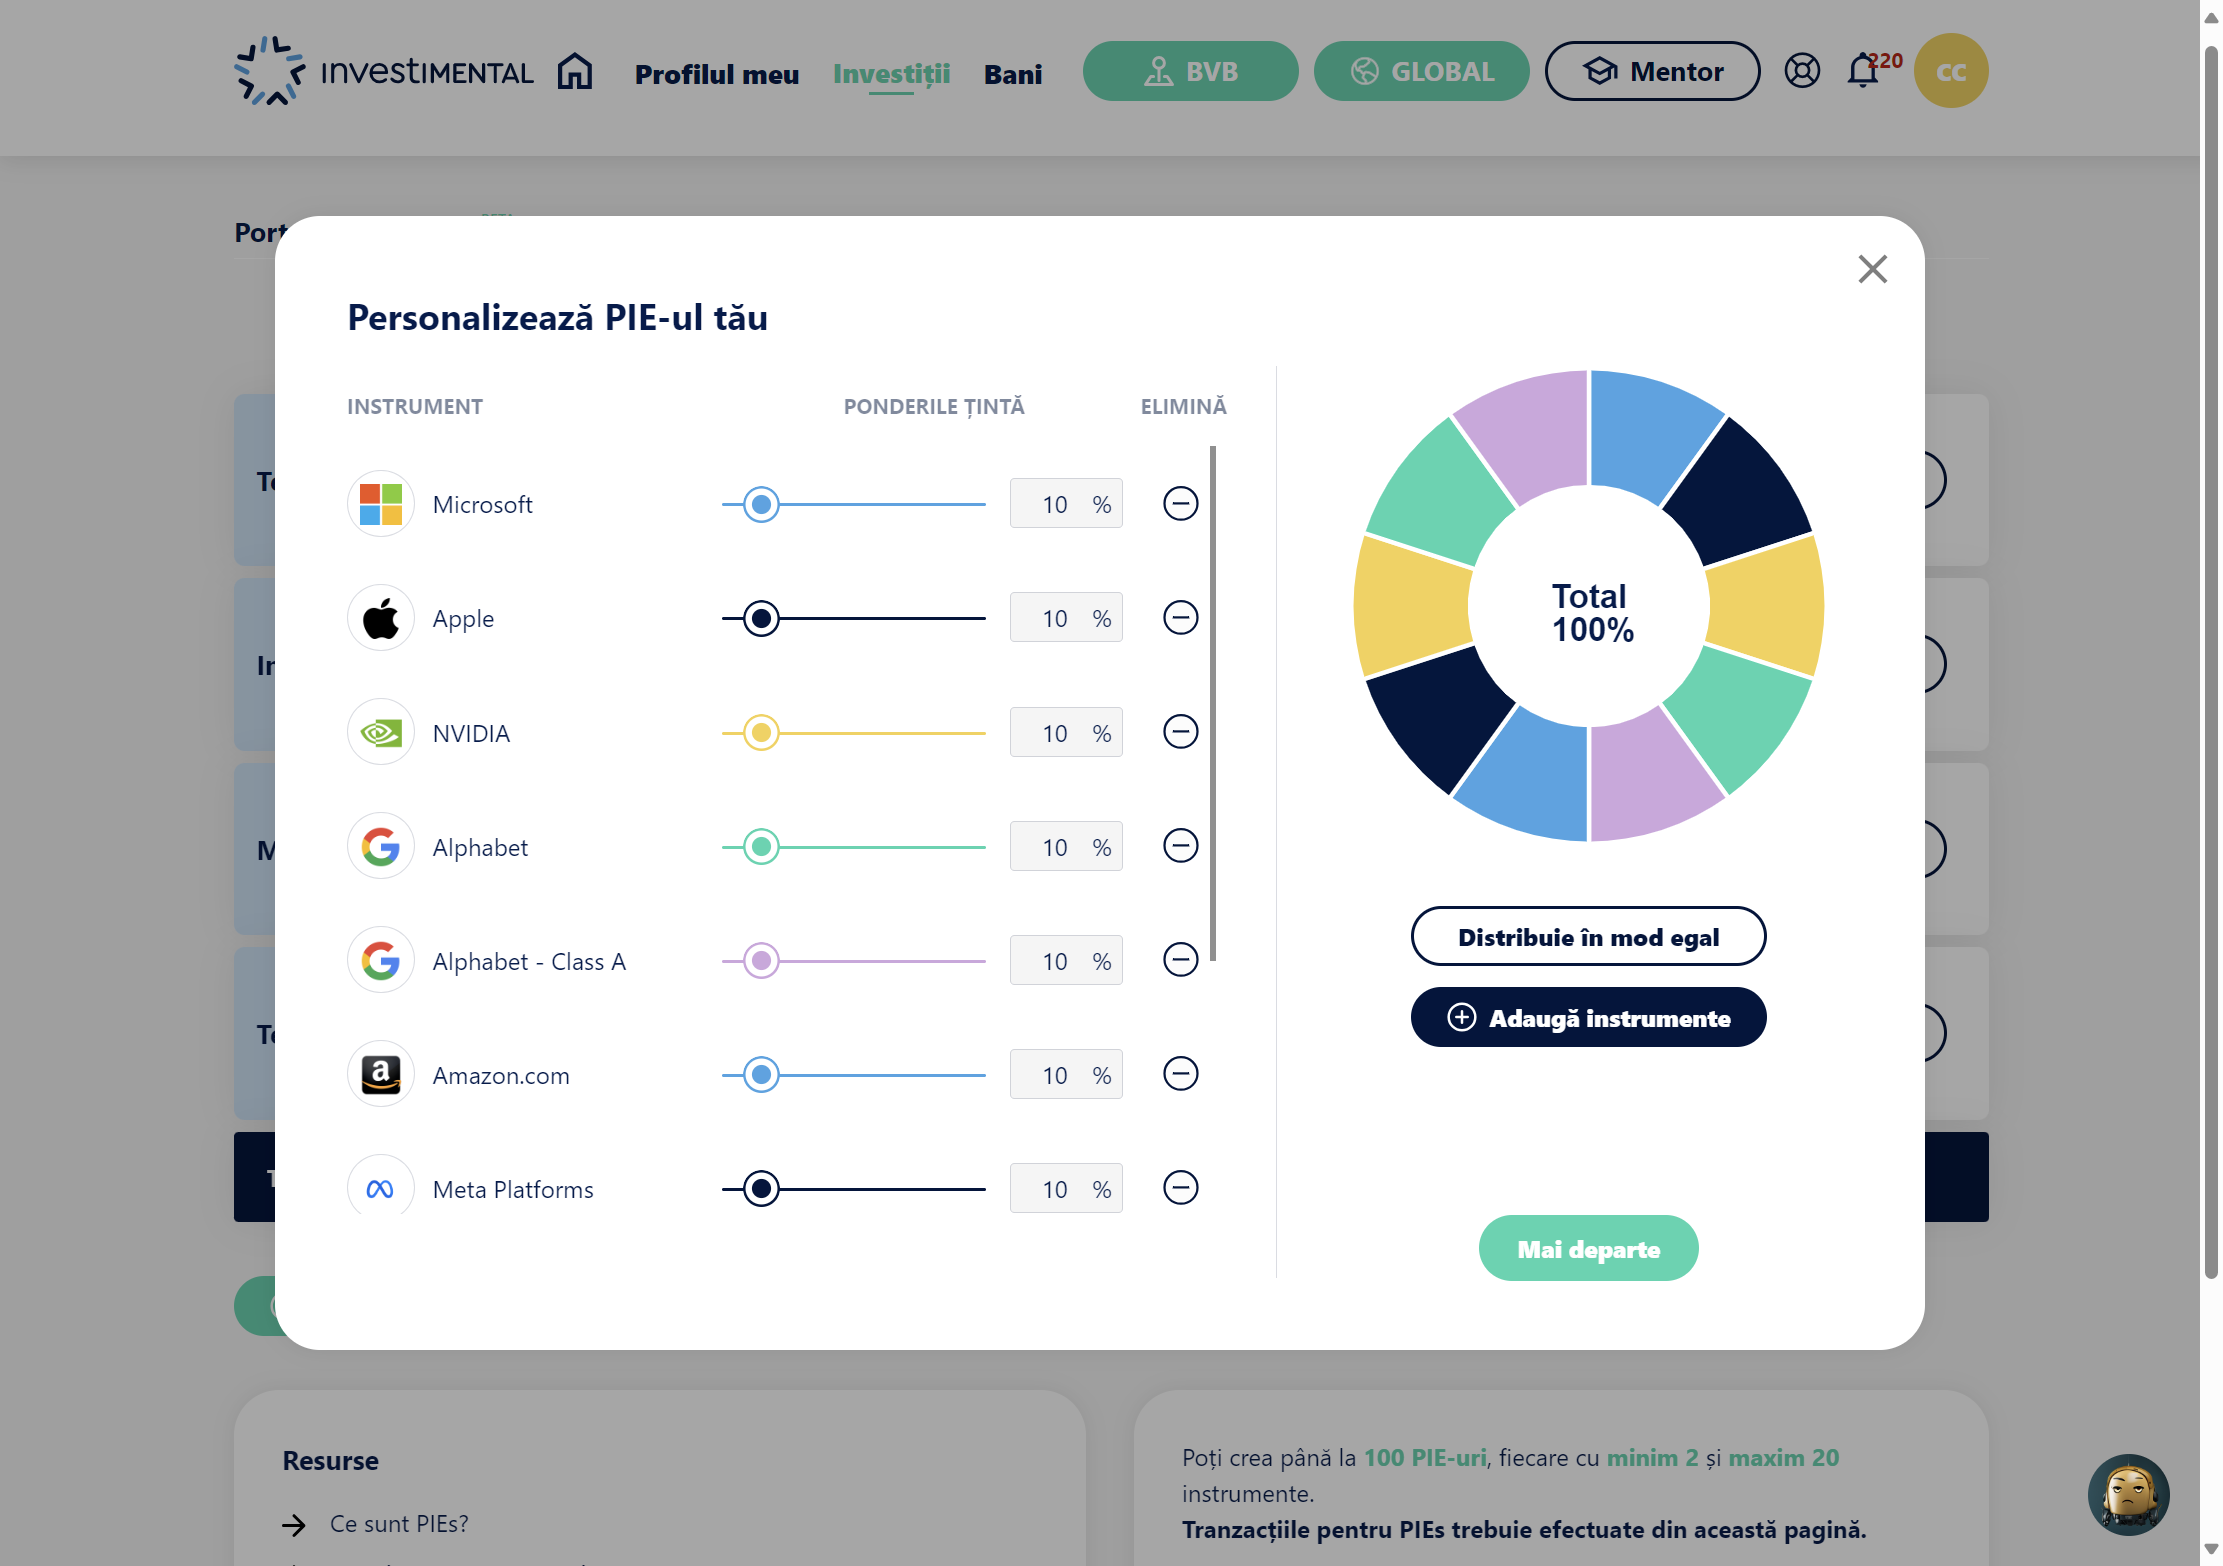
Task: Open the Investiții menu
Action: pyautogui.click(x=891, y=74)
